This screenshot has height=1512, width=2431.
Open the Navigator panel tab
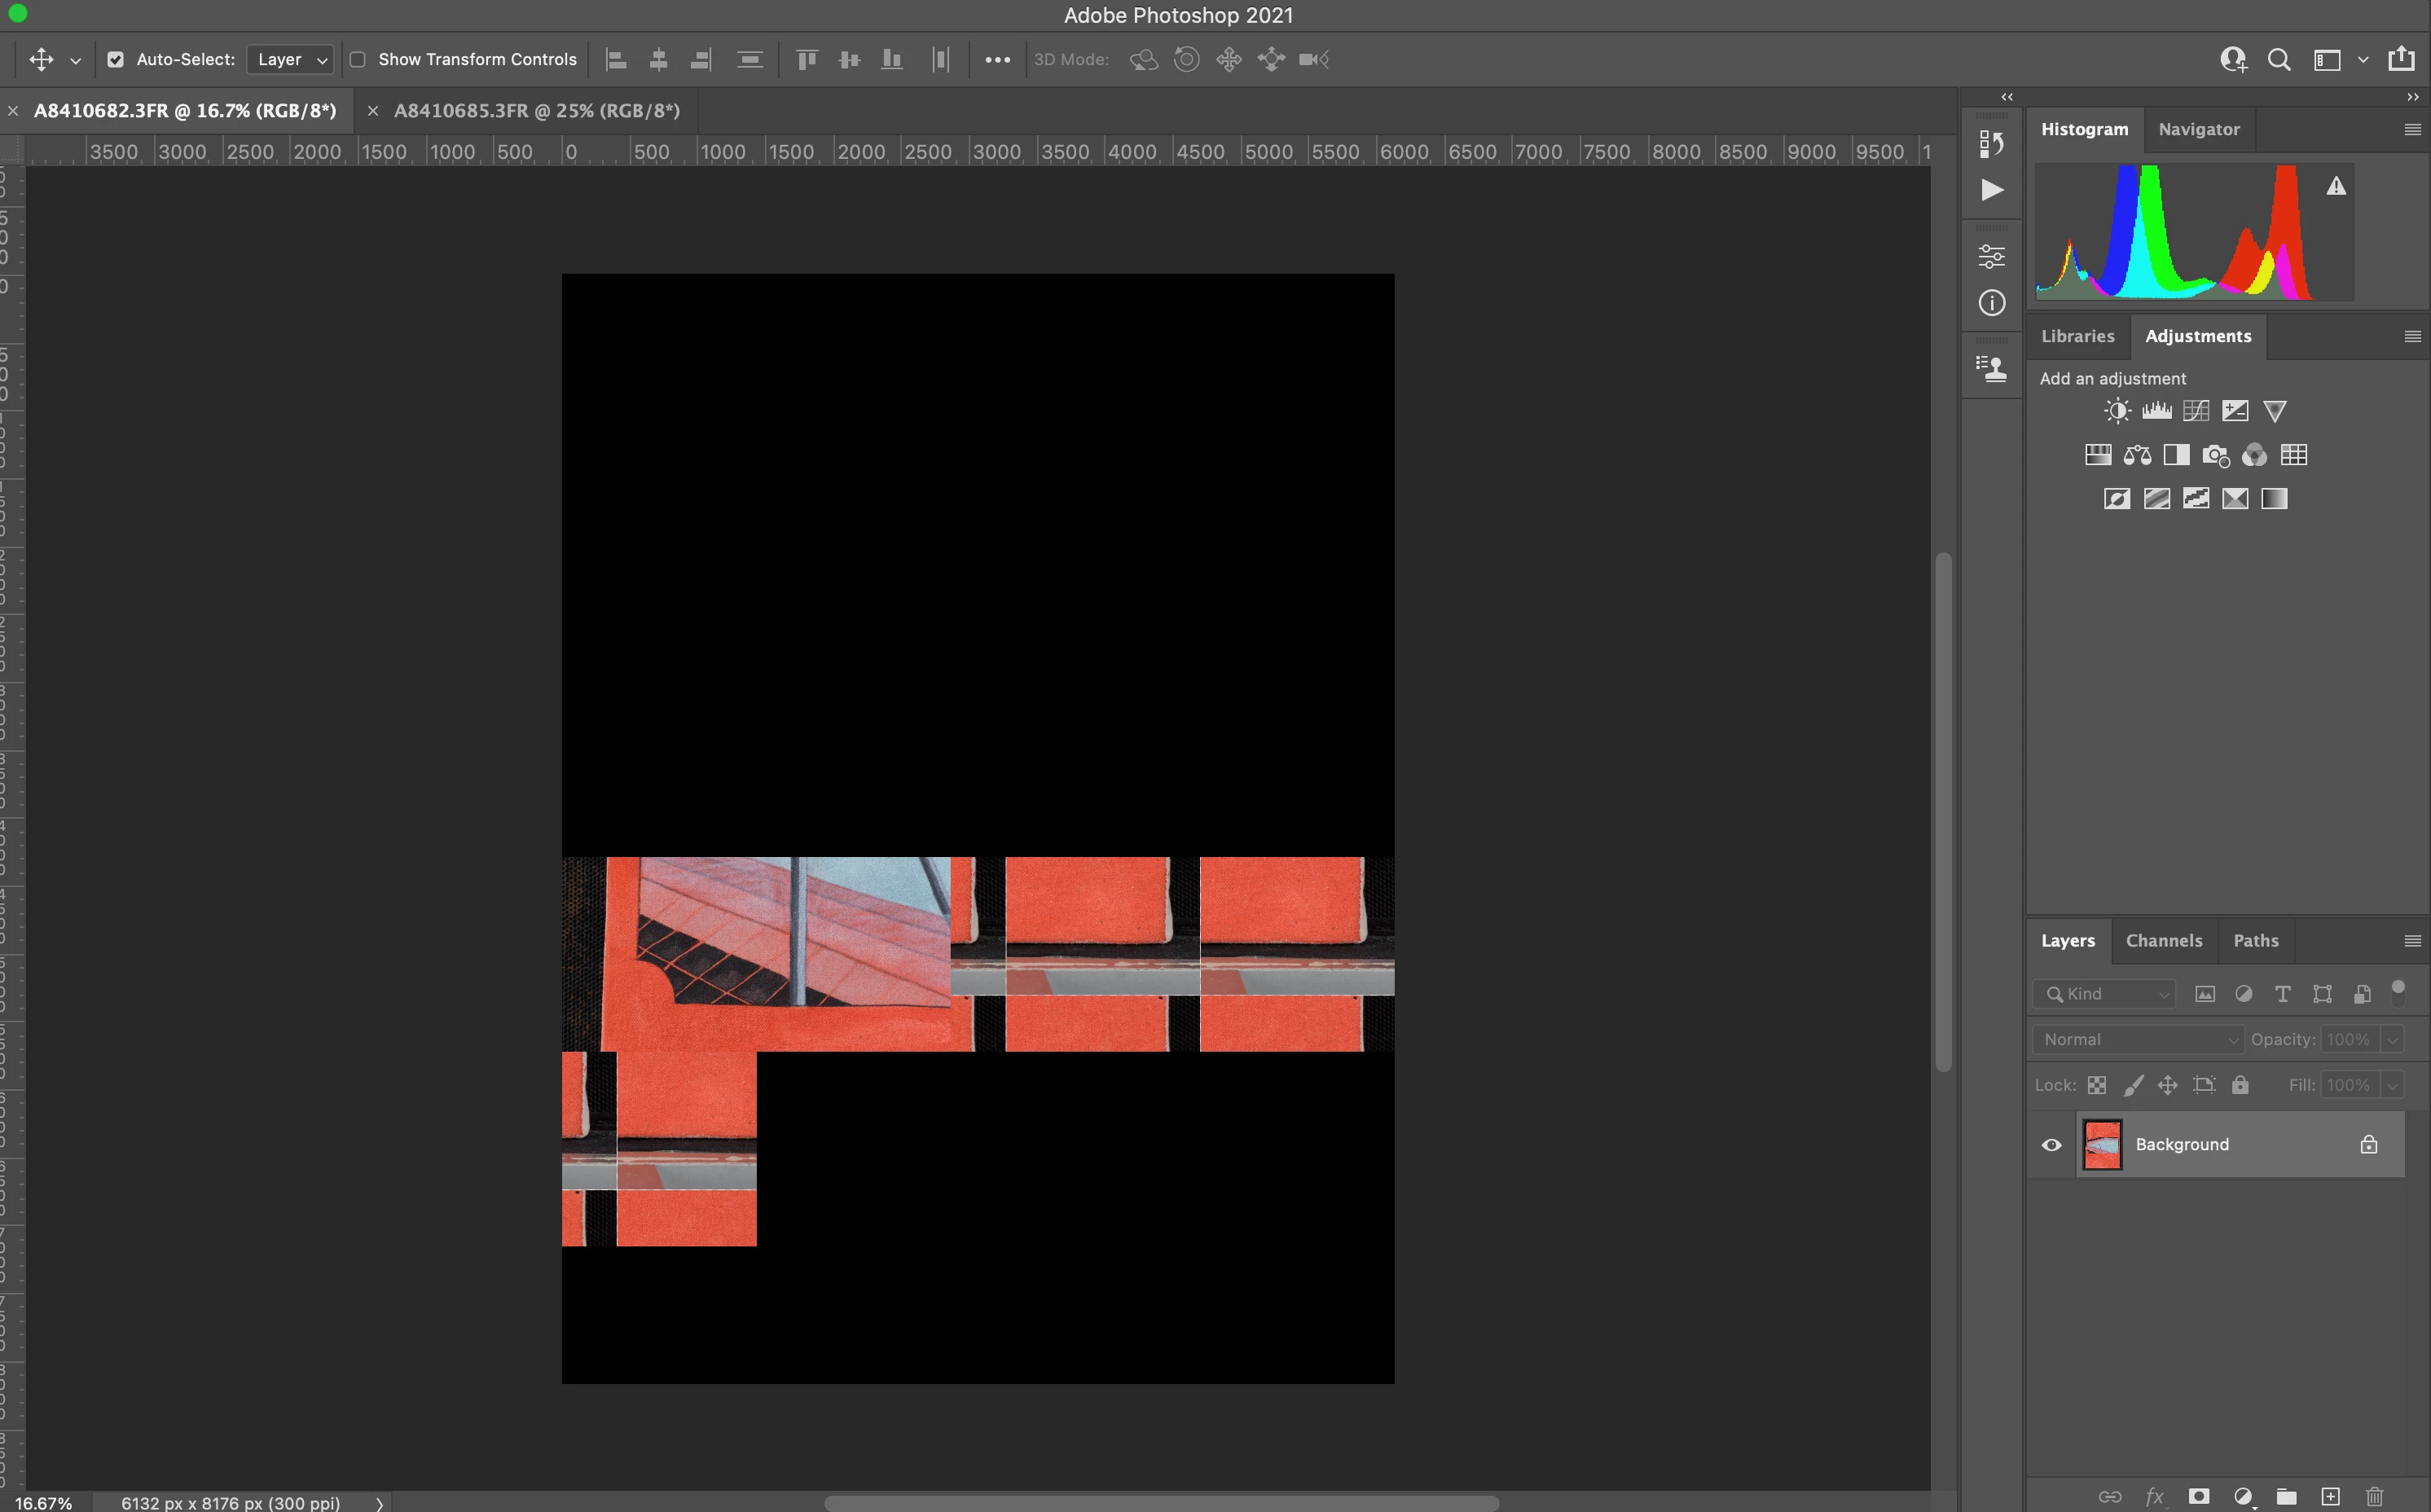[2198, 129]
